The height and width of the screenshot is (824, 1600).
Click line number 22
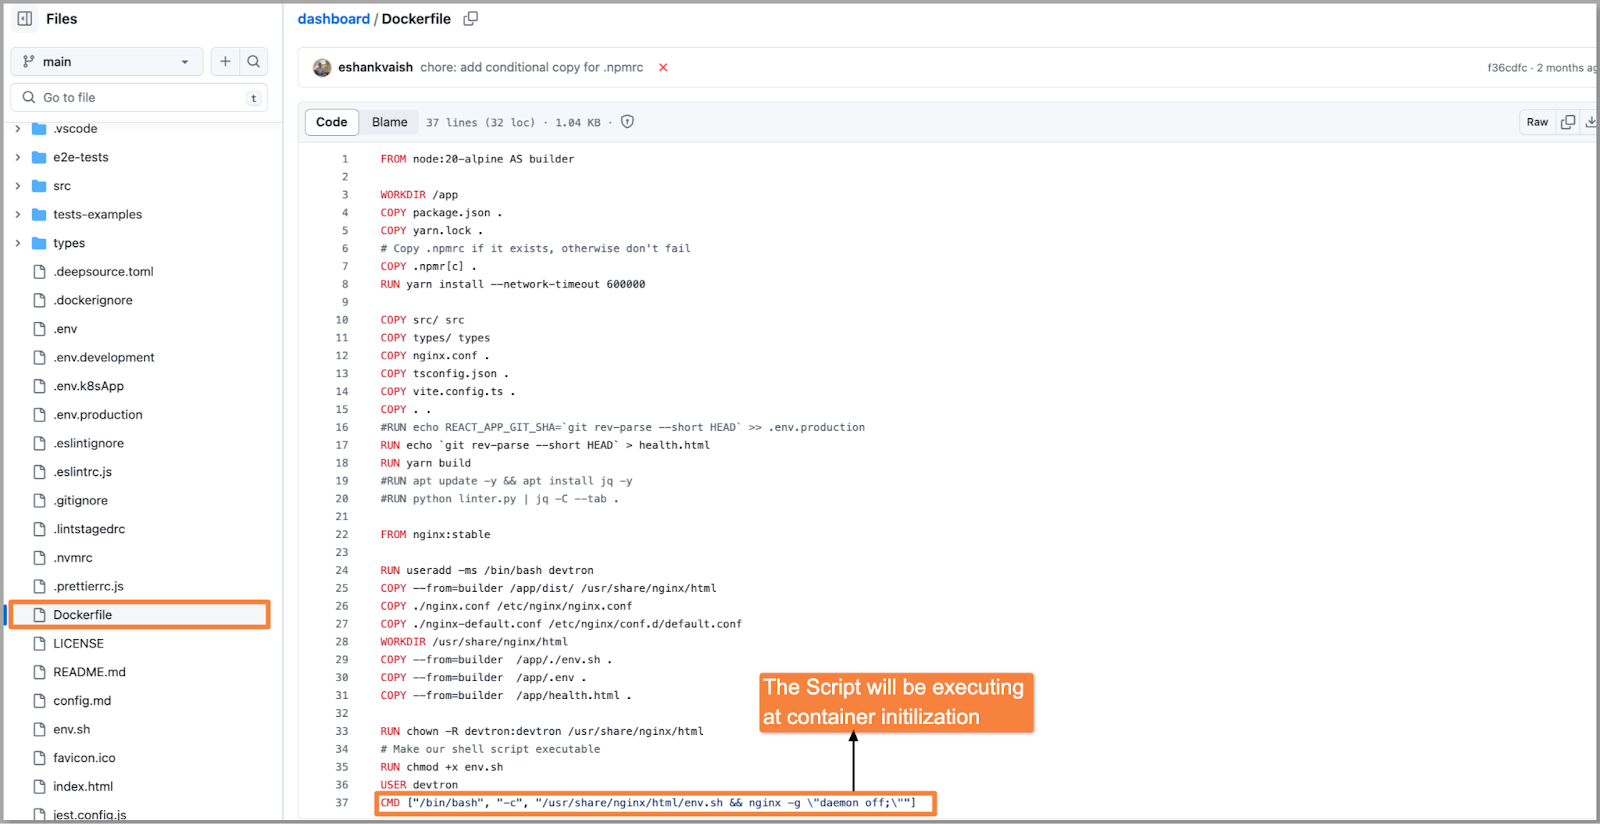(x=342, y=535)
